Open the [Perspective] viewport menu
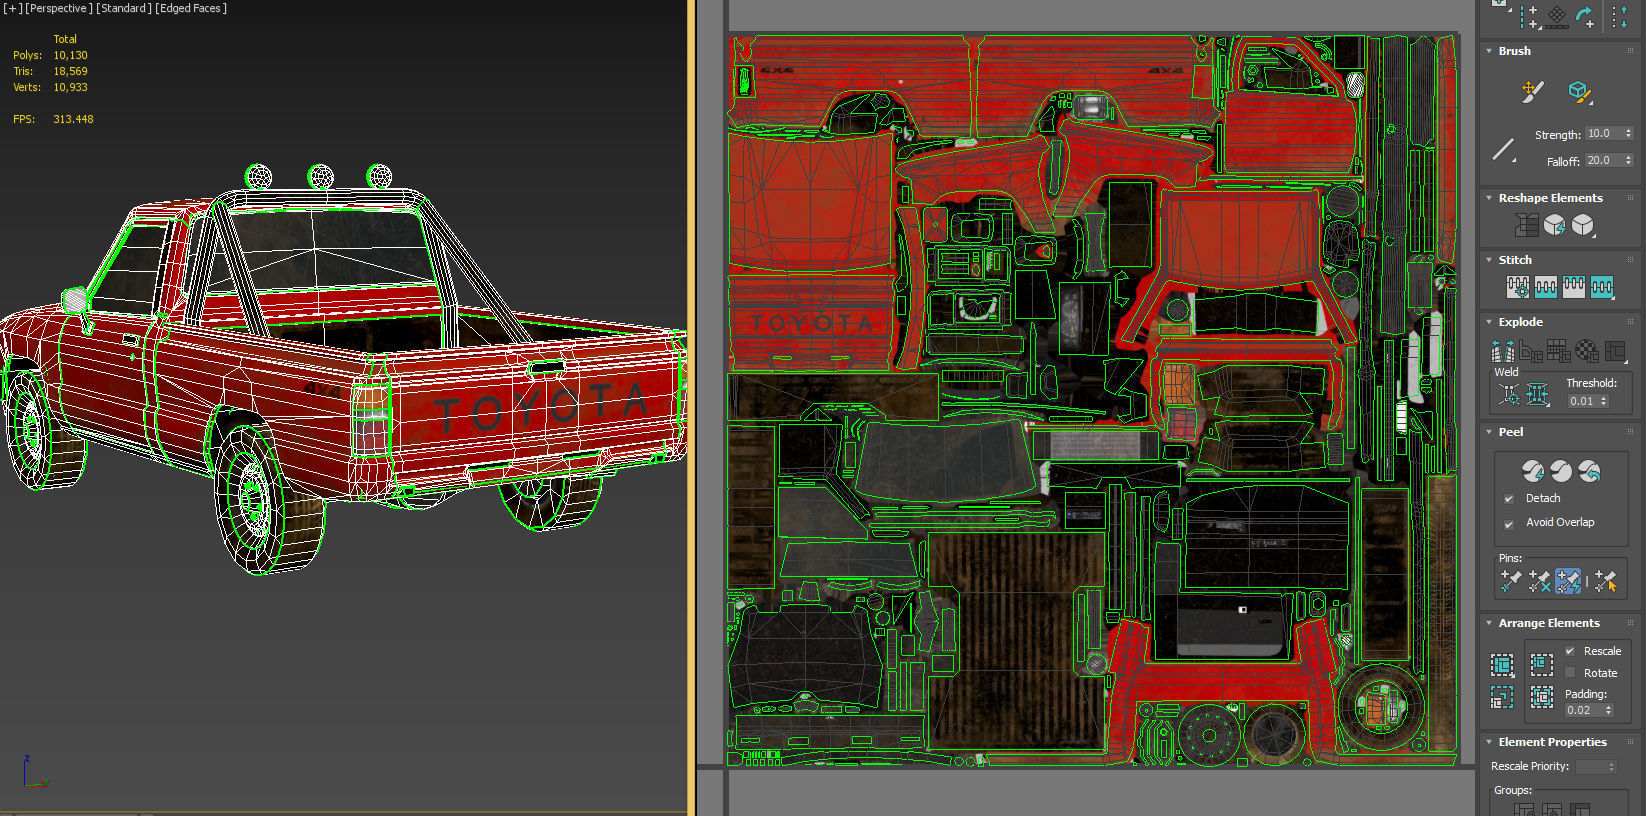 [x=59, y=8]
